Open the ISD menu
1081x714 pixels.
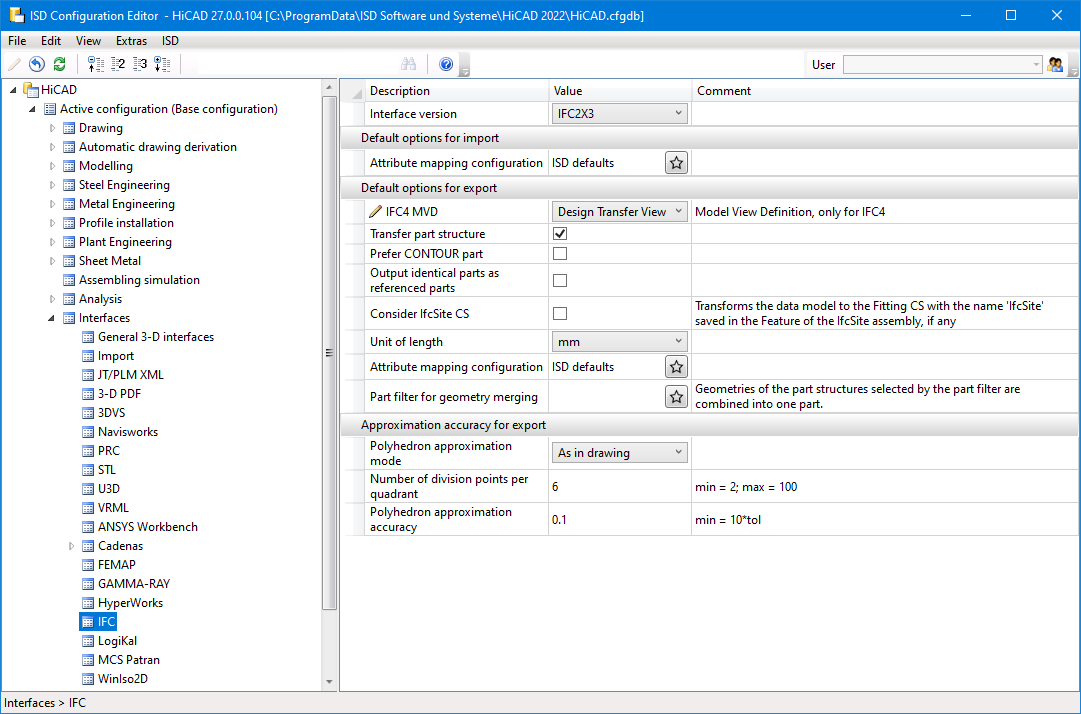(x=171, y=41)
